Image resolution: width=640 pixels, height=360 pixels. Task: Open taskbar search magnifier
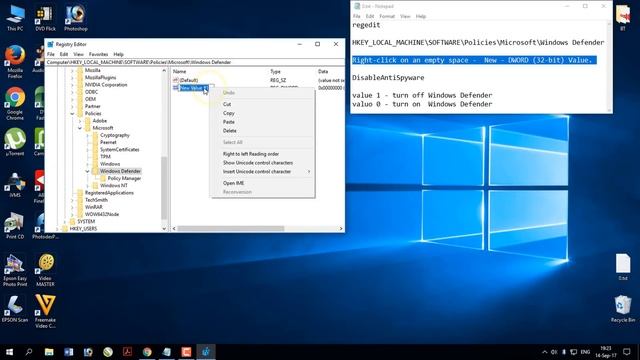(x=29, y=352)
